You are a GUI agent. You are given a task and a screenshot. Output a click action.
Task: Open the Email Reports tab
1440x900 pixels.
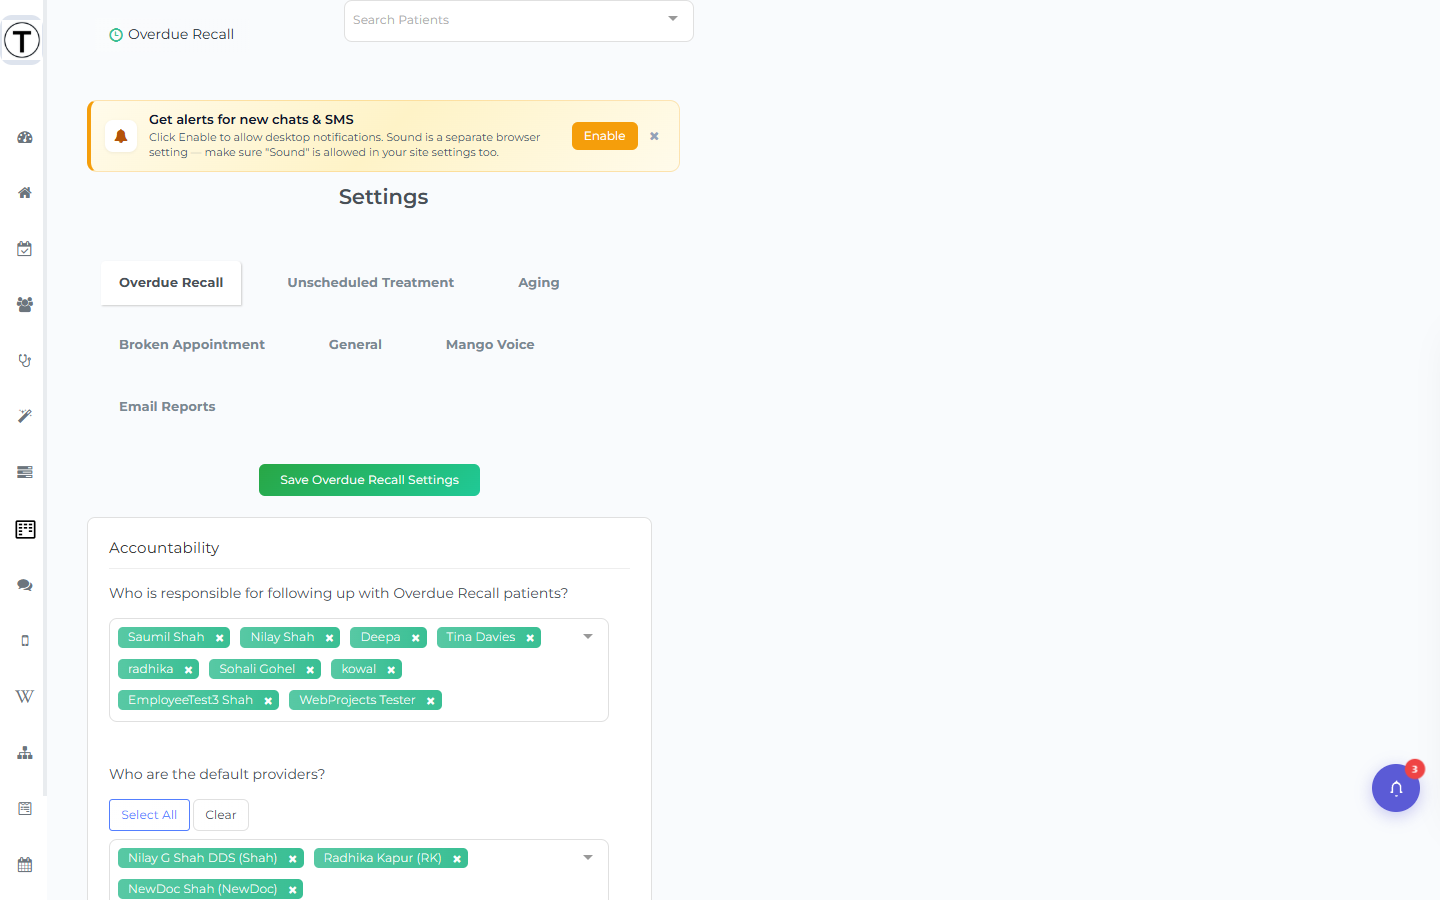pos(167,407)
